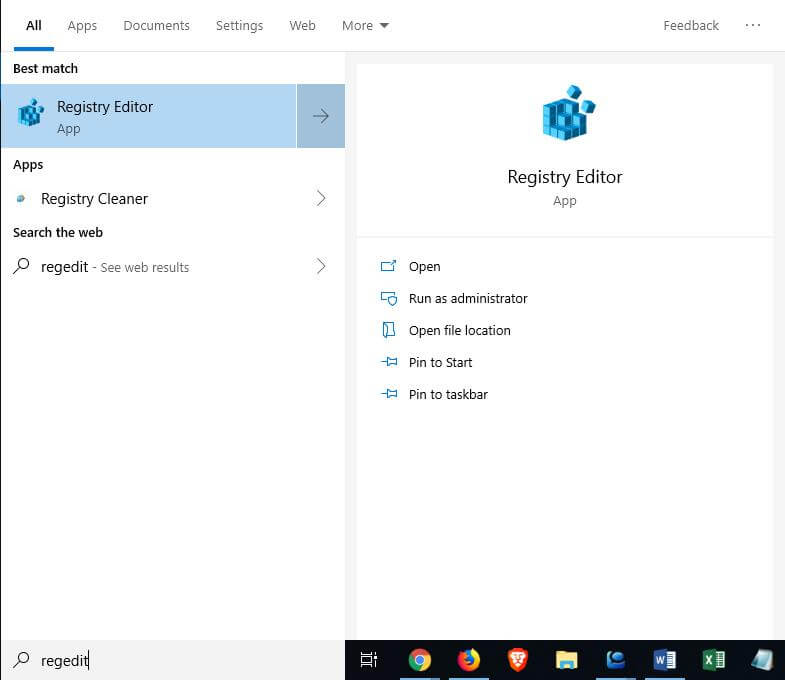This screenshot has height=680, width=785.
Task: Open Task View from taskbar
Action: (369, 660)
